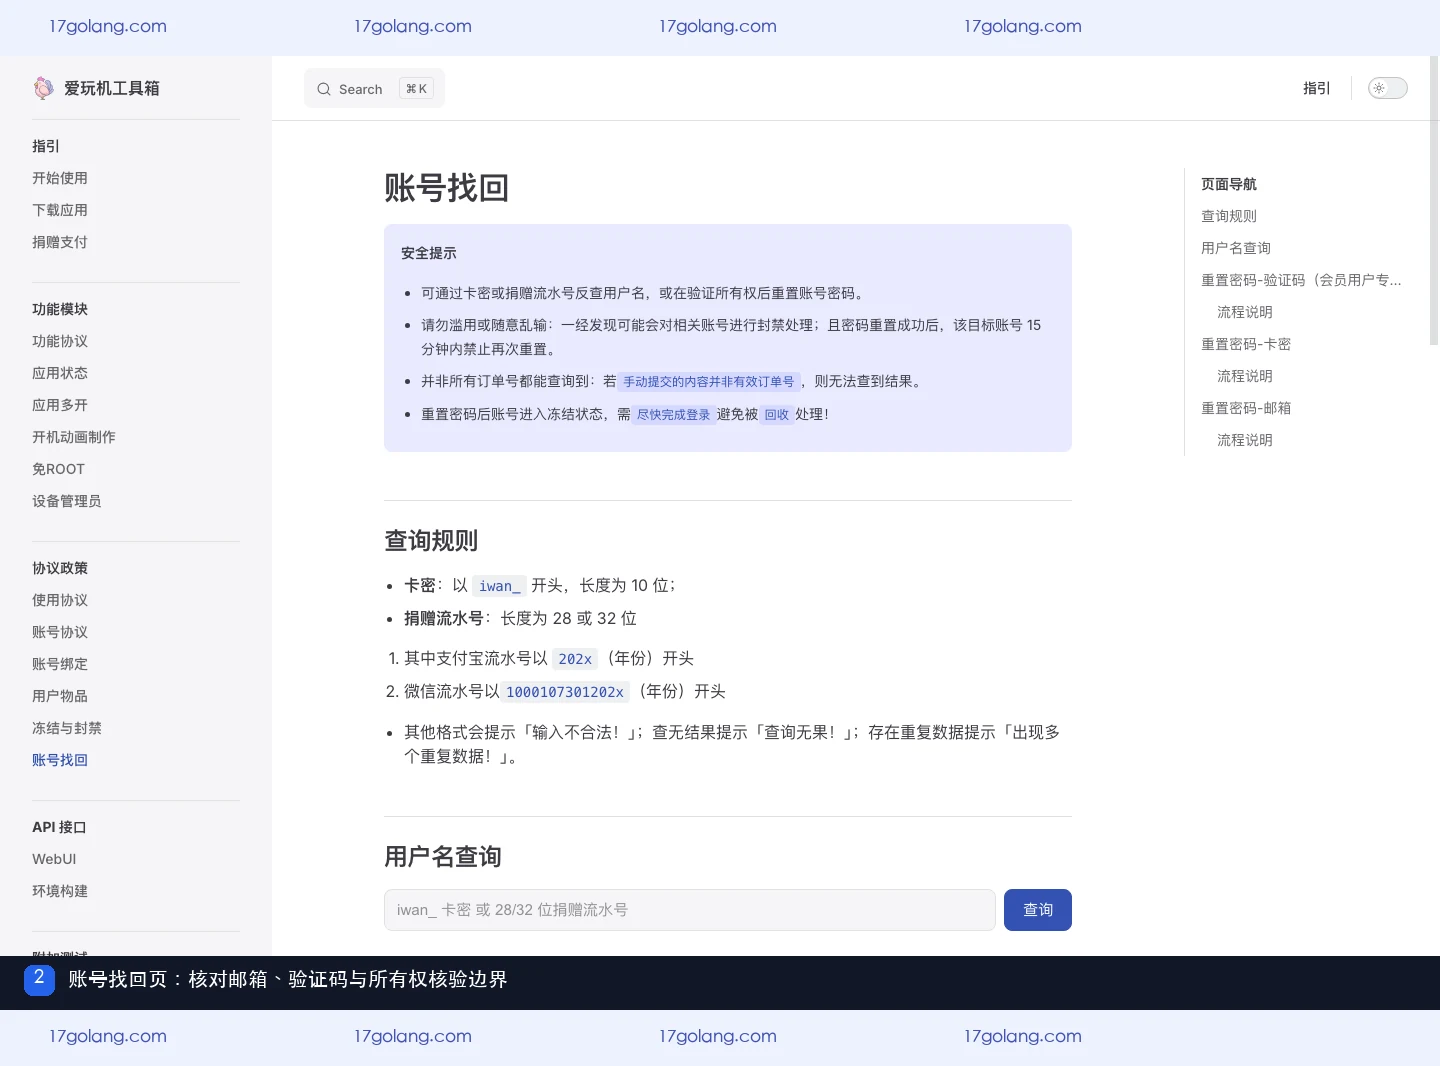Jump to 查询规则 in page navigation
The width and height of the screenshot is (1440, 1066).
(1229, 216)
